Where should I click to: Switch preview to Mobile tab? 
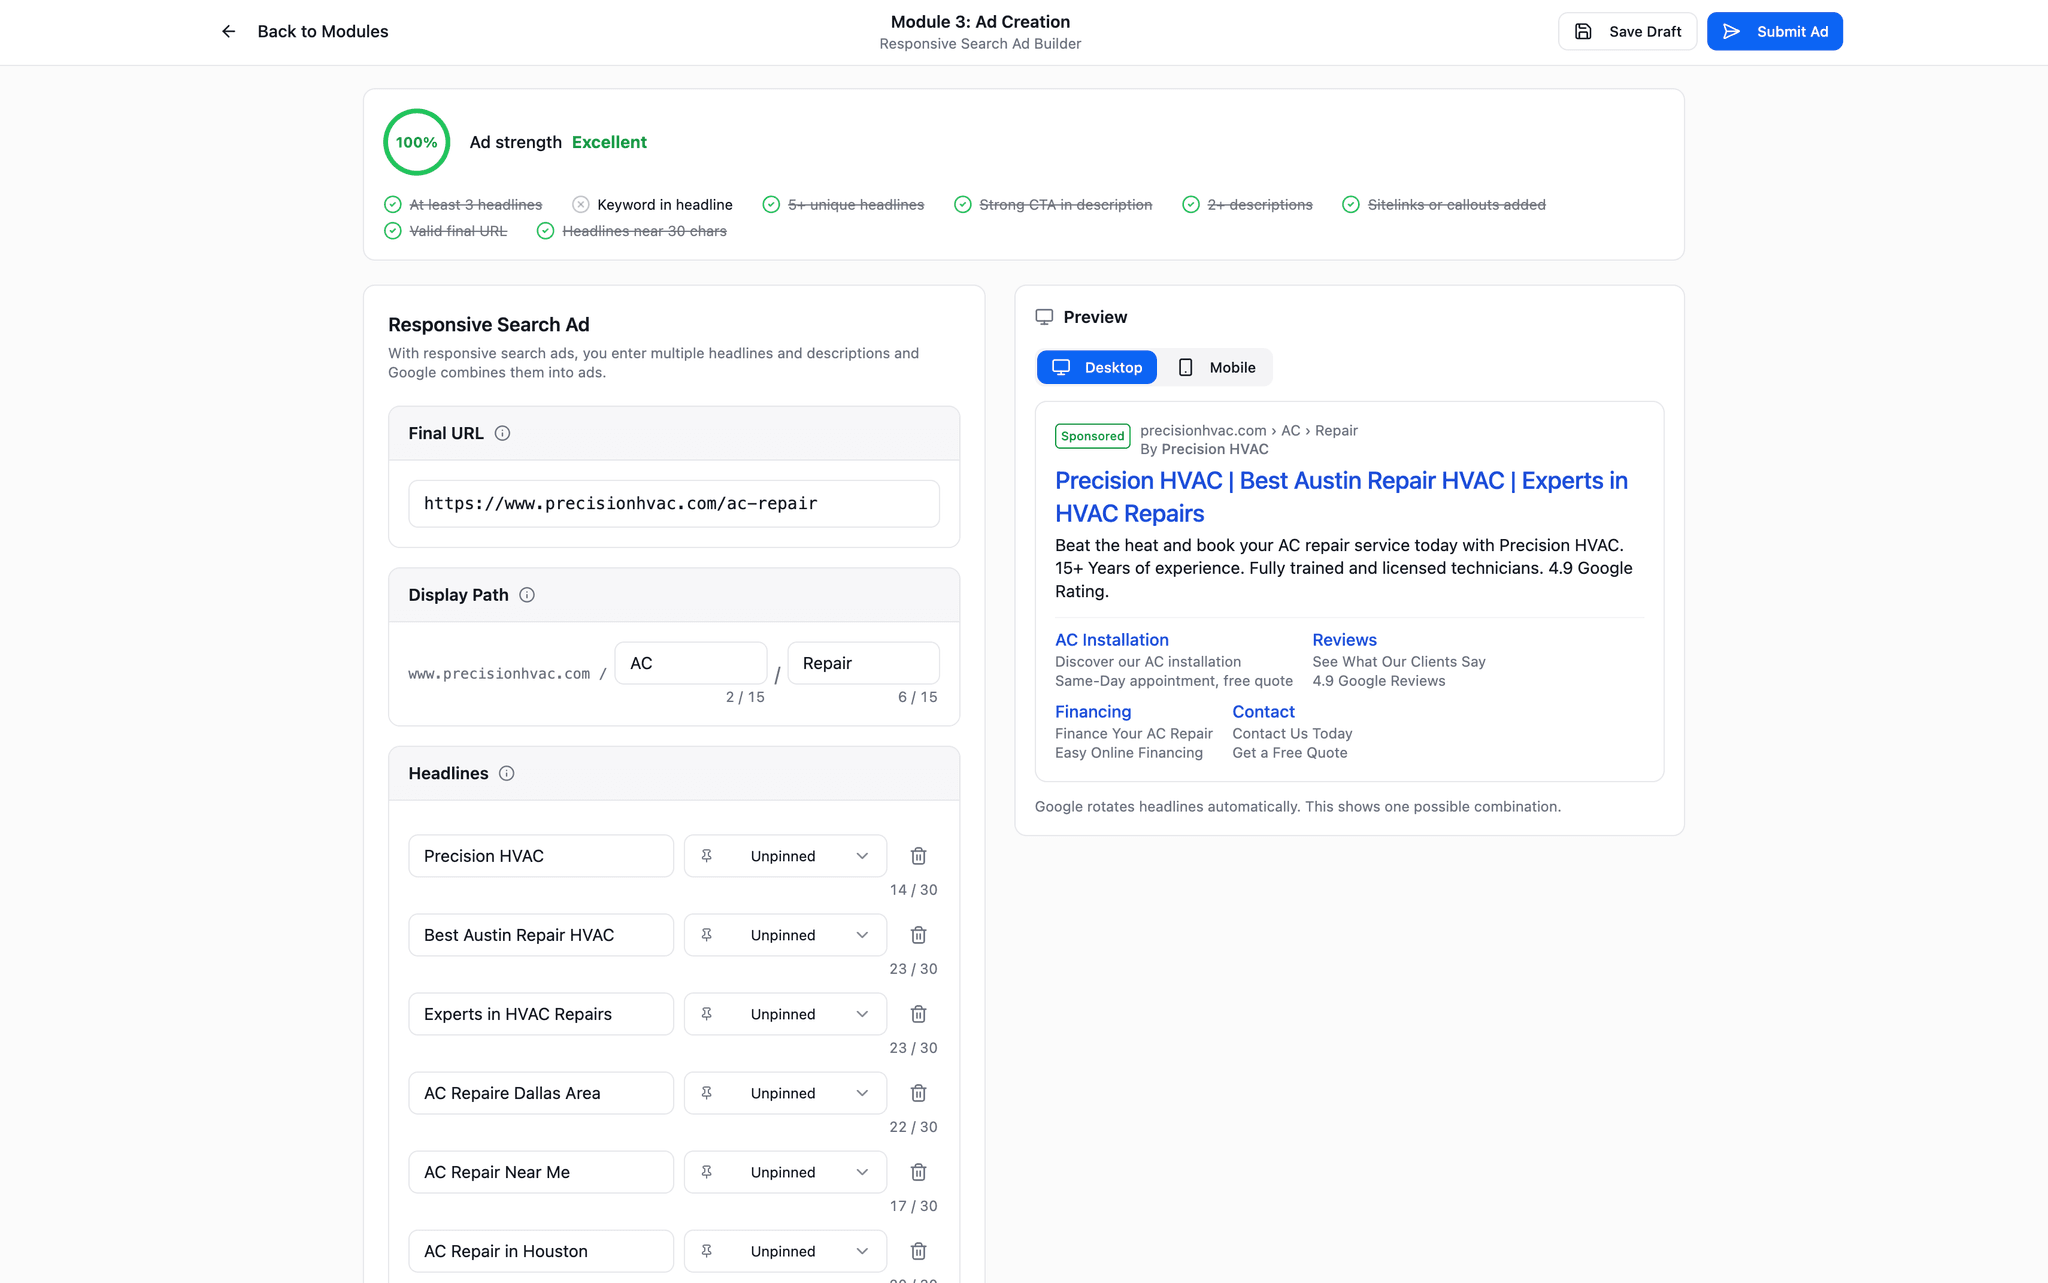pos(1216,368)
